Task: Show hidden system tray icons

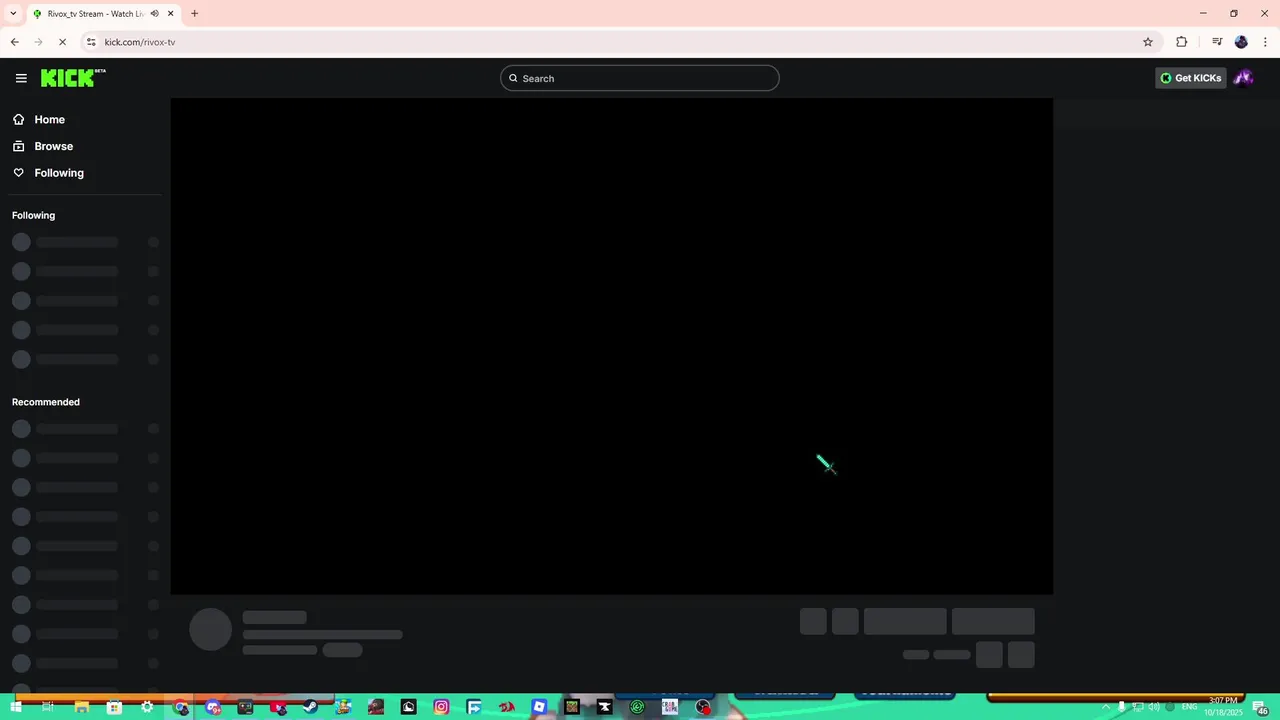Action: (x=1106, y=707)
